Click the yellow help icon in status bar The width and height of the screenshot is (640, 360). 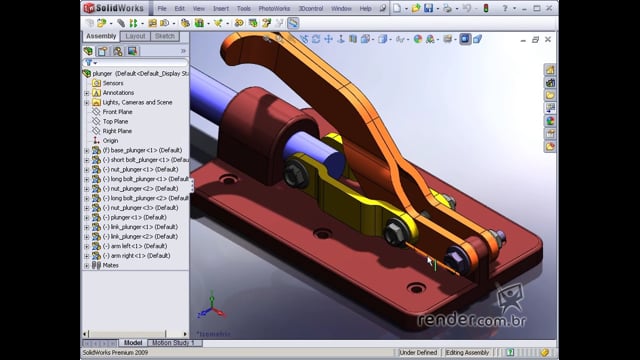pos(544,352)
